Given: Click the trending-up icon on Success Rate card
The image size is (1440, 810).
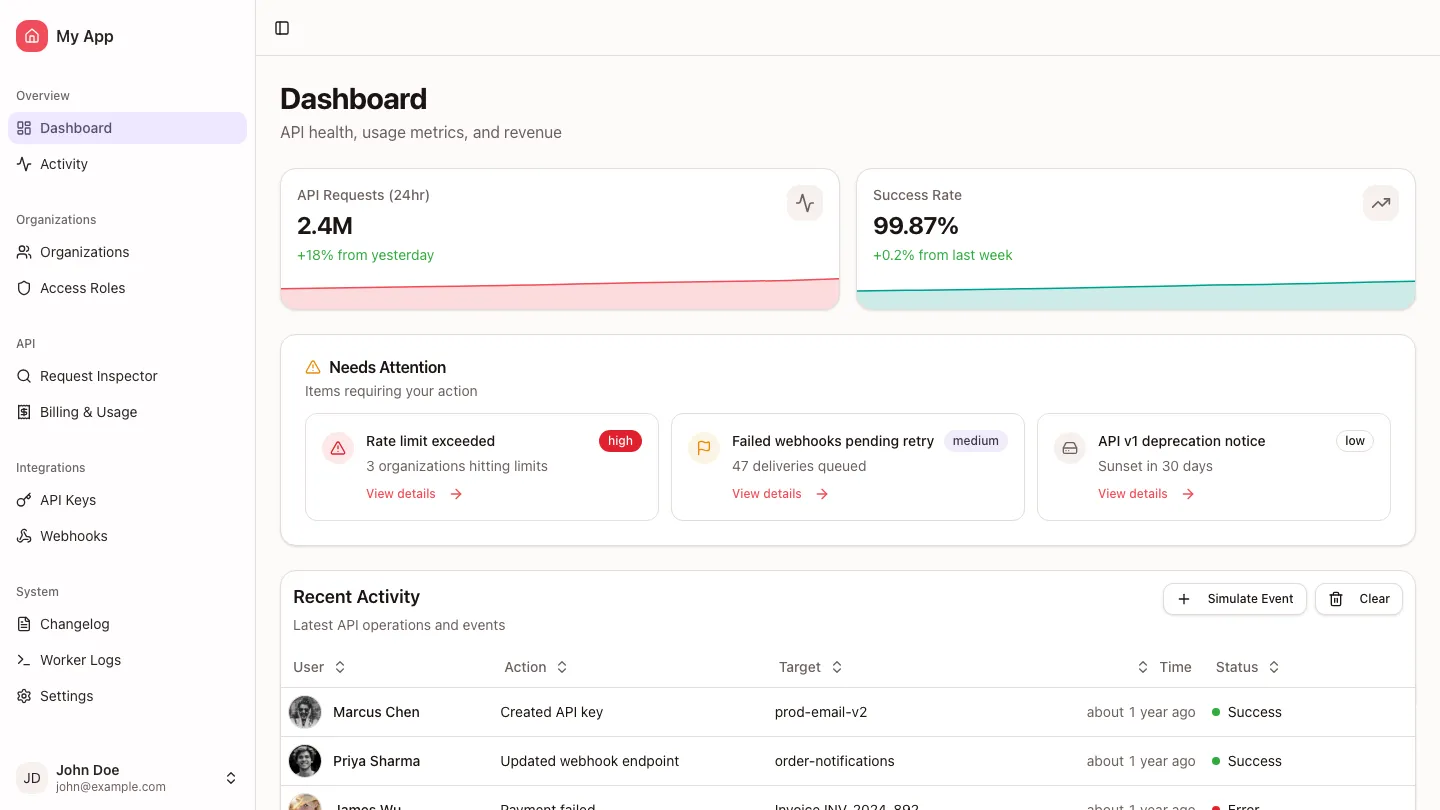Looking at the screenshot, I should tap(1381, 203).
